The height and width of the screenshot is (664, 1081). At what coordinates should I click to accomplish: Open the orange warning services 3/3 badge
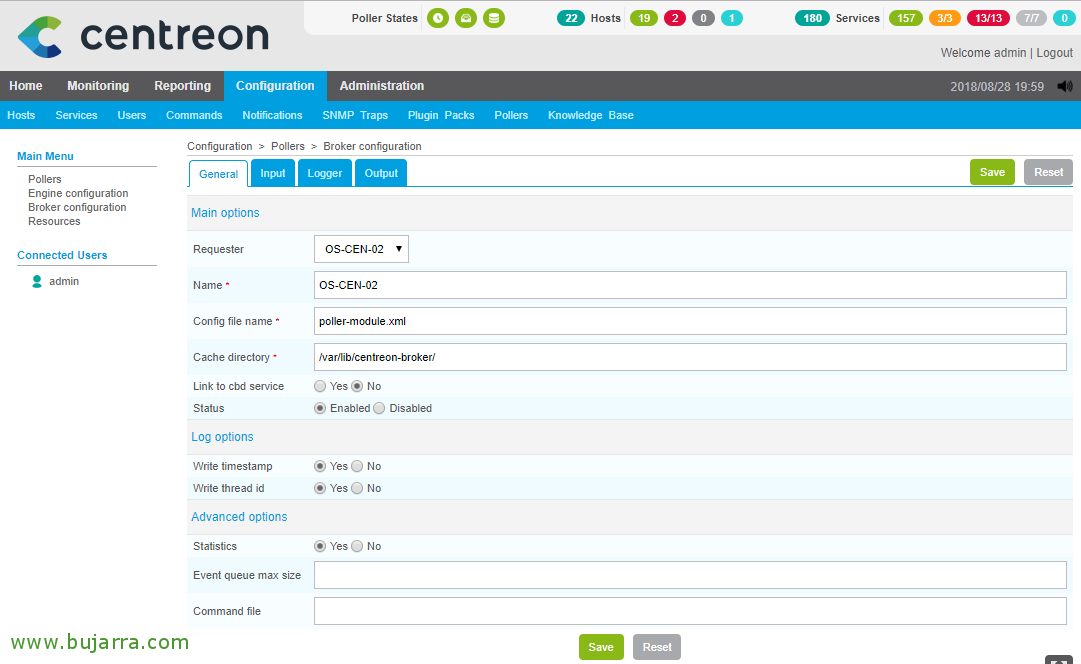(944, 18)
